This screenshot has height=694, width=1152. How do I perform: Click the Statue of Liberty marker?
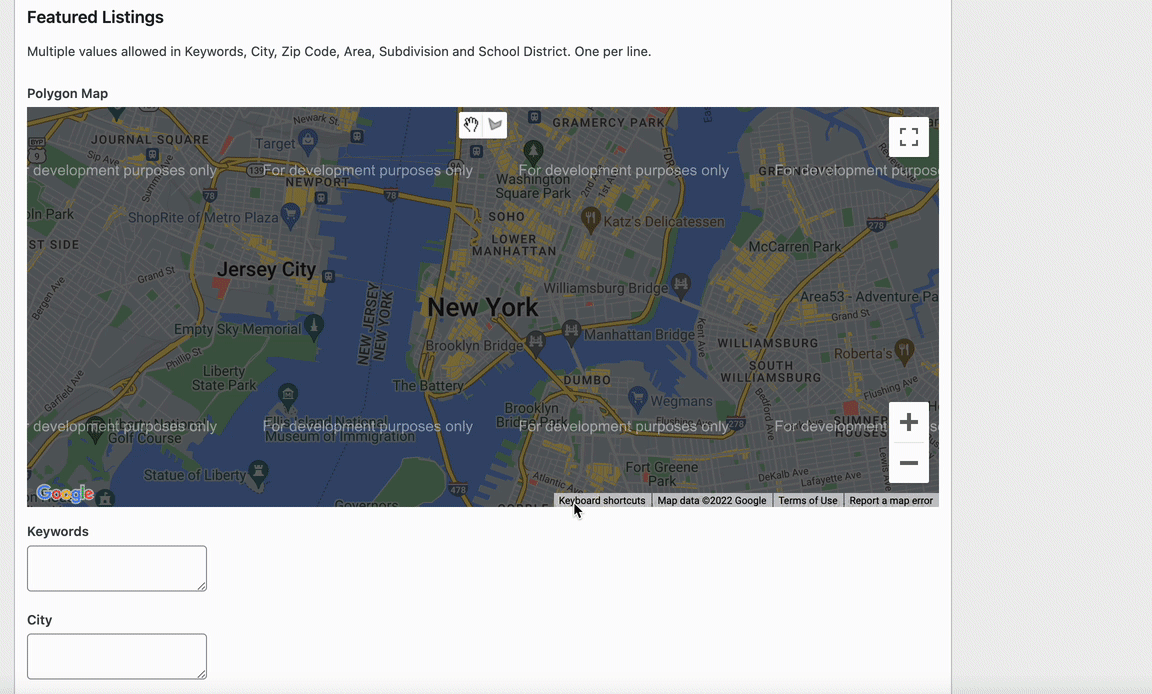pos(258,472)
